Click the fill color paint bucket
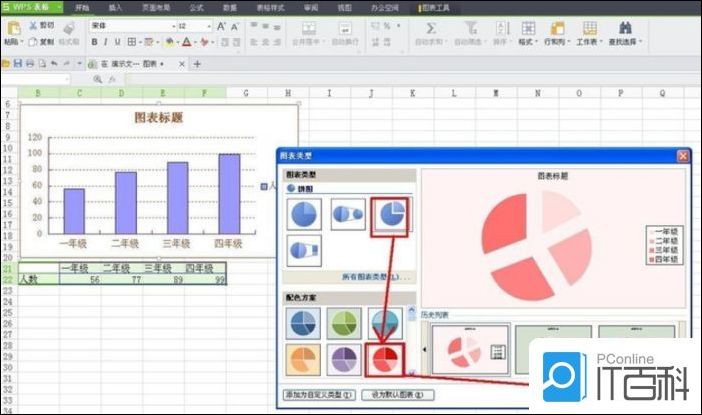702x415 pixels. pos(169,42)
